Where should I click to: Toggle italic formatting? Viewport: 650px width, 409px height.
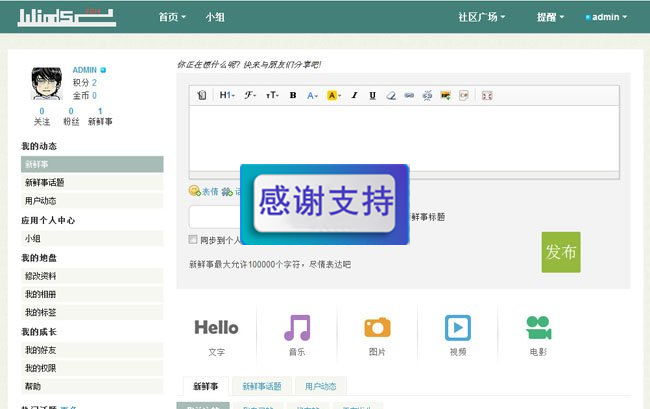(354, 95)
